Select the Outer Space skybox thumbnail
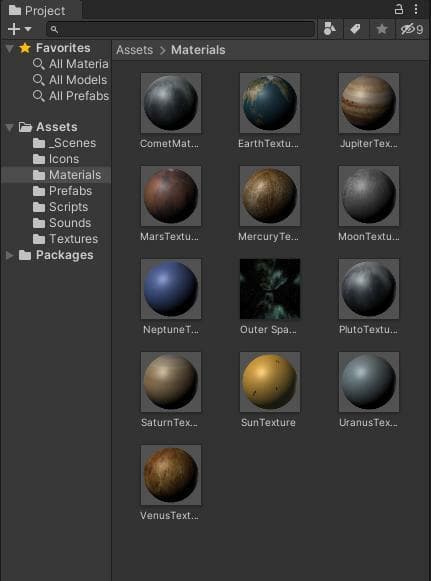 click(270, 289)
